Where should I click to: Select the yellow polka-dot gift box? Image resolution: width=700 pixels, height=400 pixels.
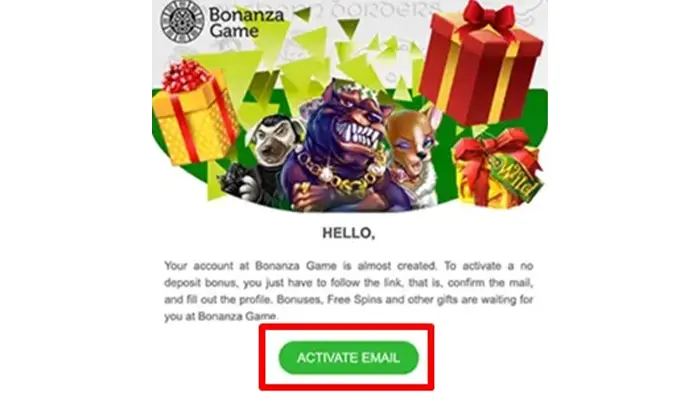tap(196, 118)
